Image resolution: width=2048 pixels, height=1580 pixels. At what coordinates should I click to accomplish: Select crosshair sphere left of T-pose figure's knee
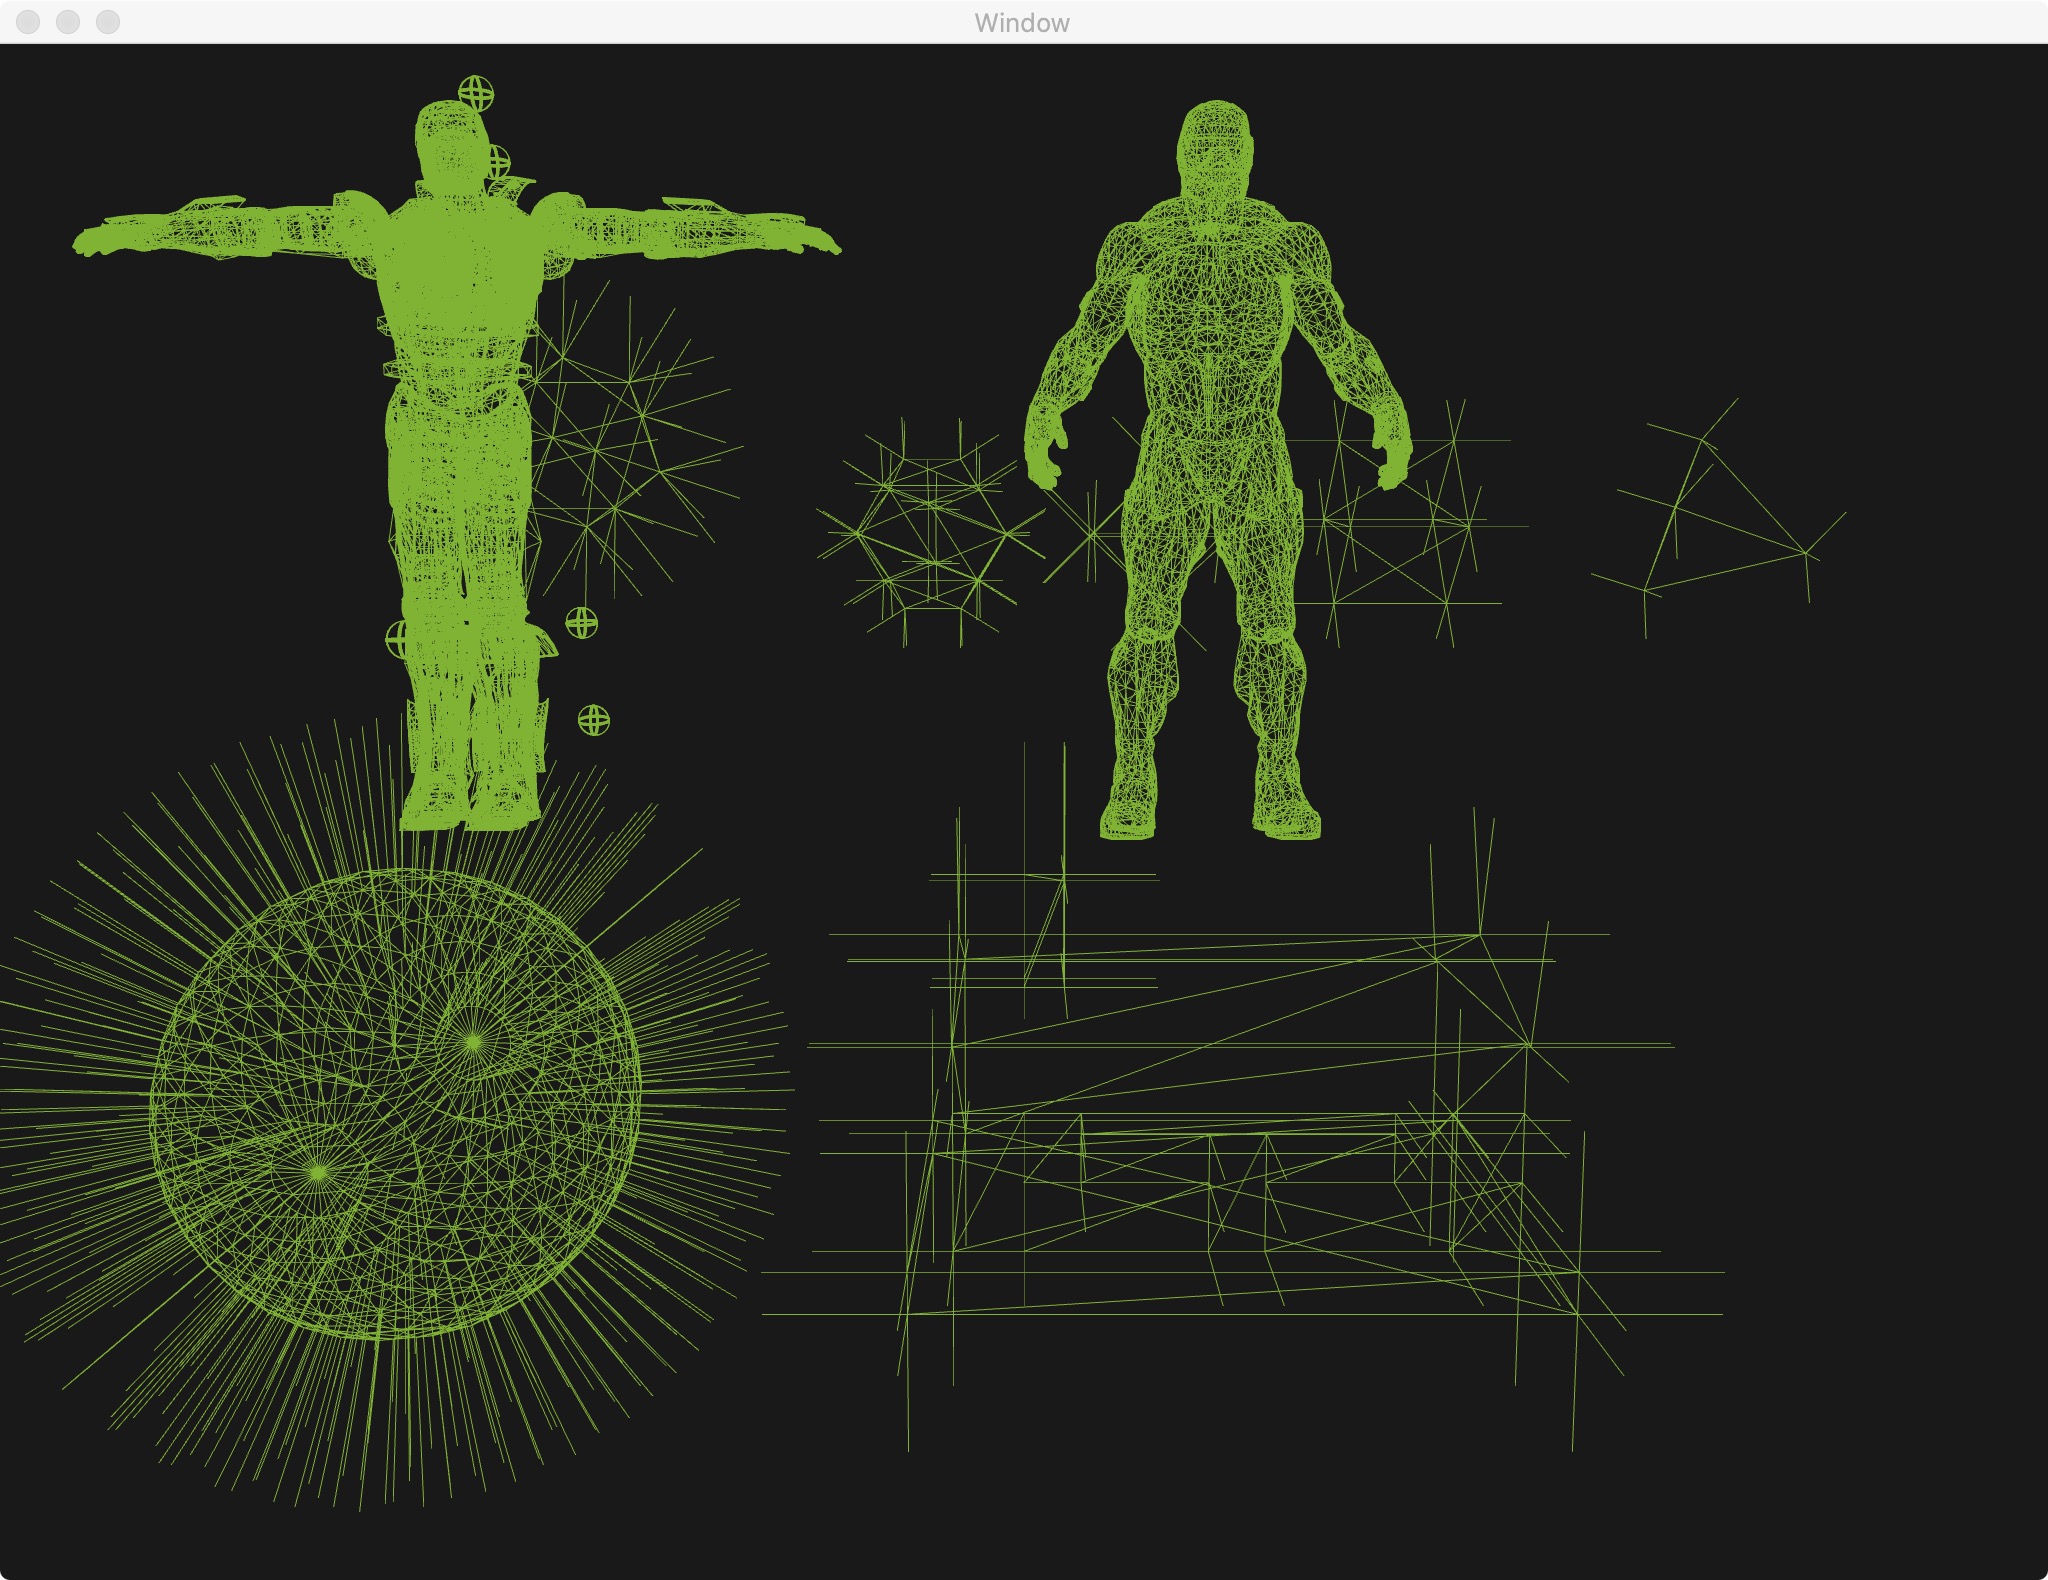tap(397, 638)
